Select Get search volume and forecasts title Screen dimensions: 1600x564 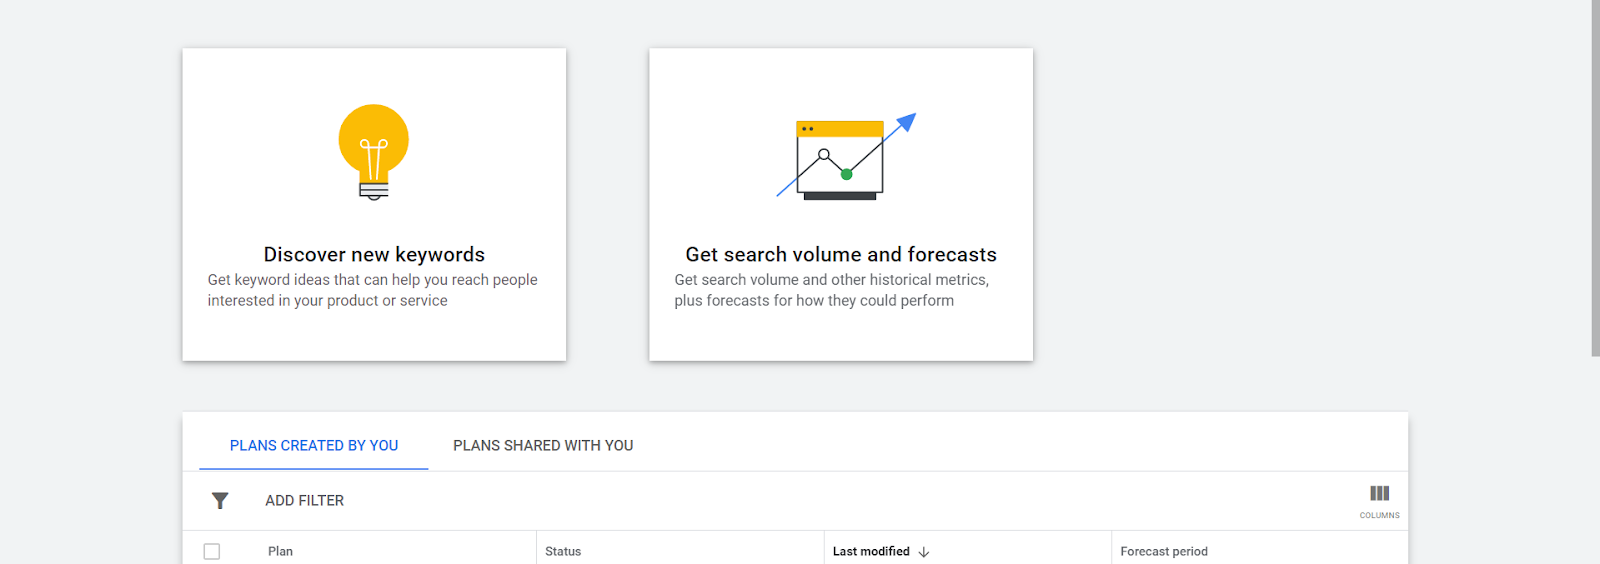click(840, 255)
